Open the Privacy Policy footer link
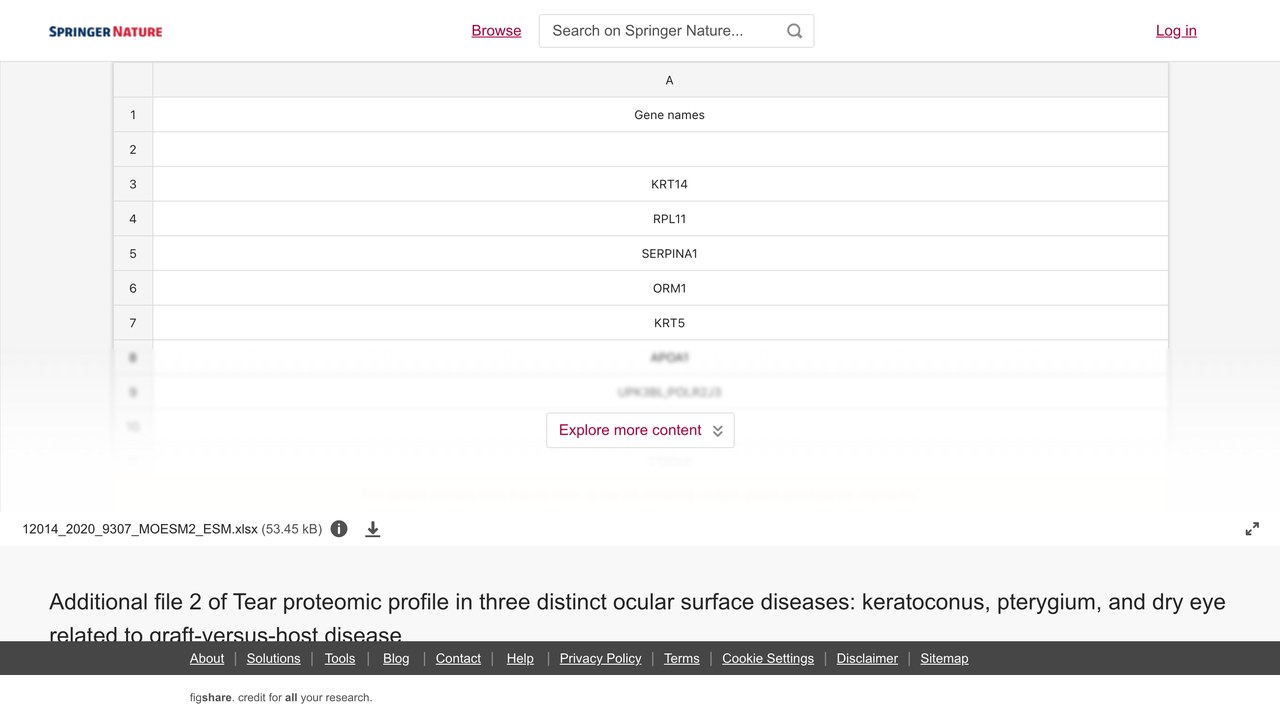Screen dimensions: 1280x720 tap(600, 658)
